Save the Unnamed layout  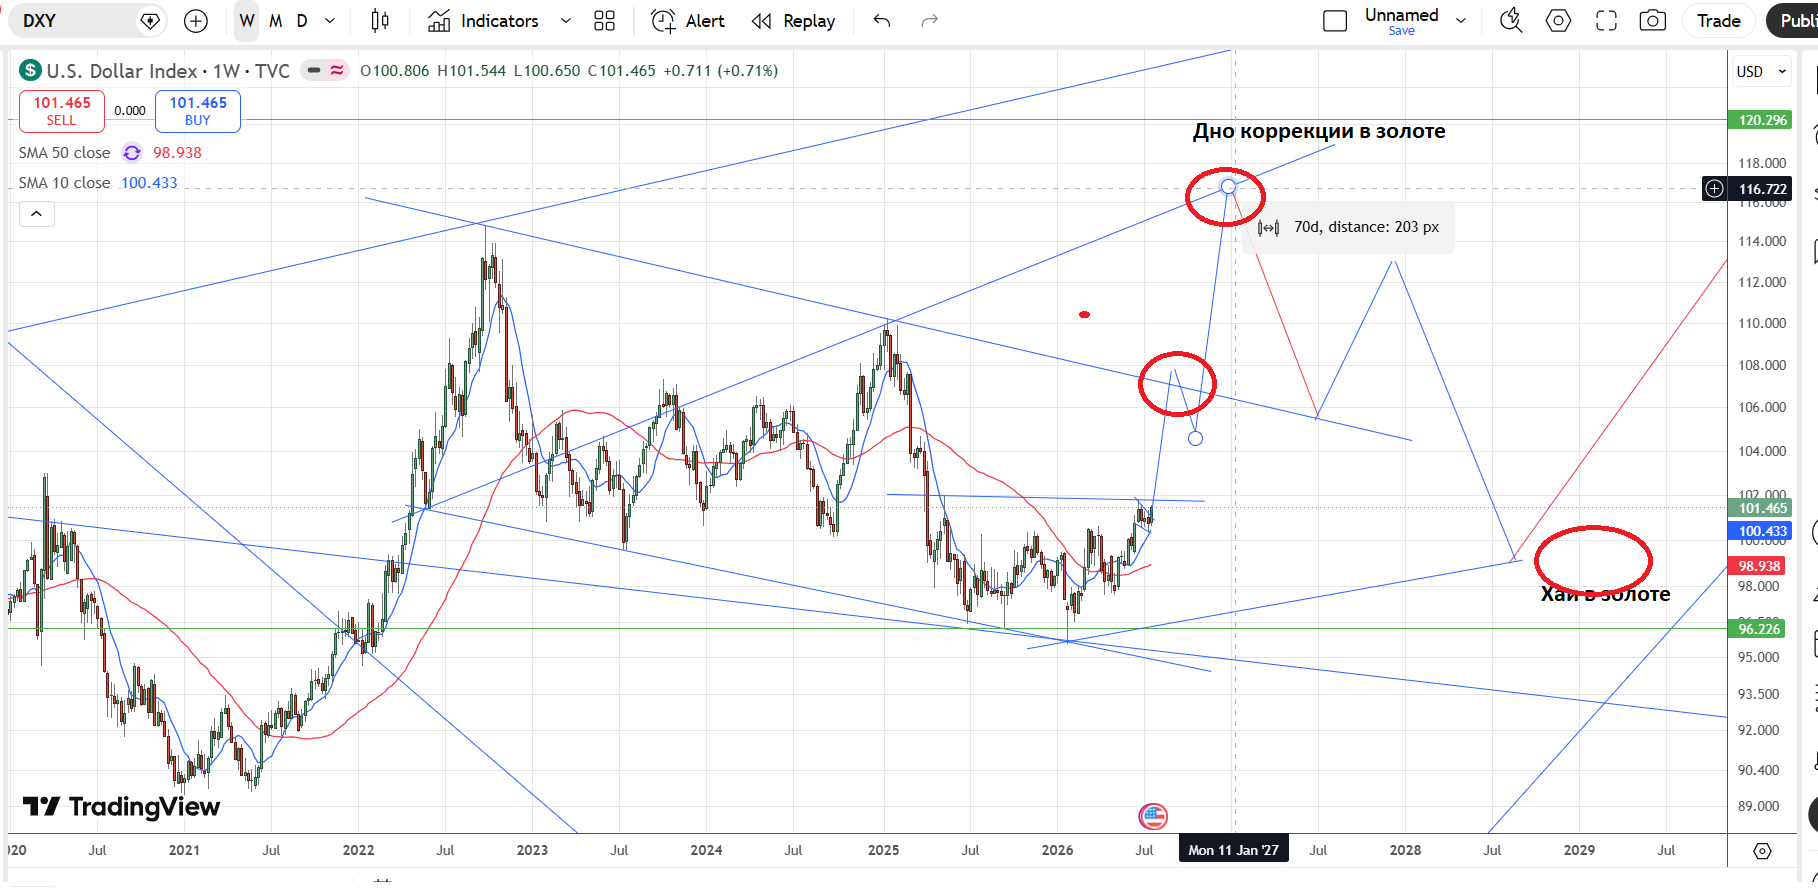coord(1402,31)
